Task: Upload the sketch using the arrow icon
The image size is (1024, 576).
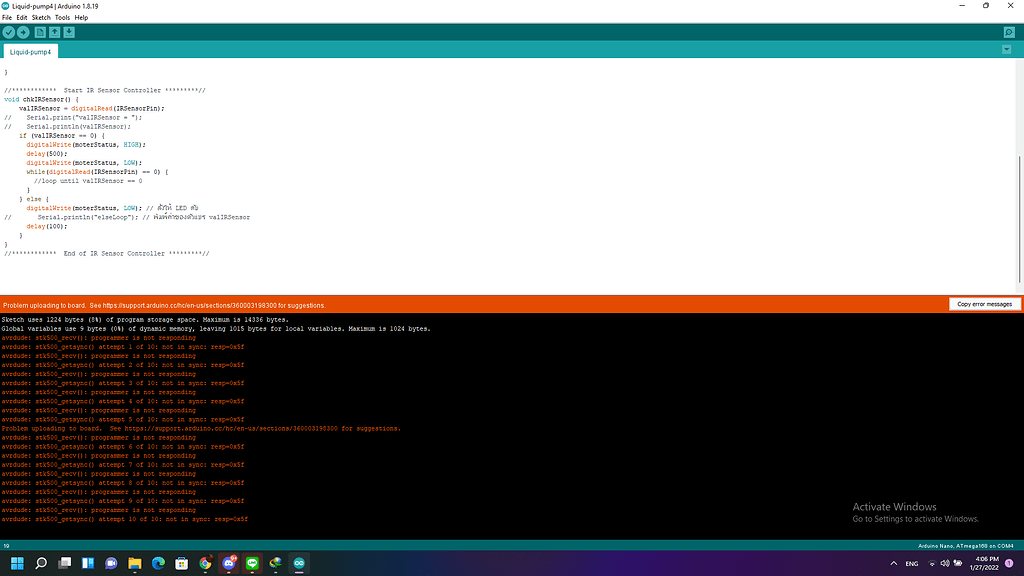Action: pyautogui.click(x=23, y=31)
